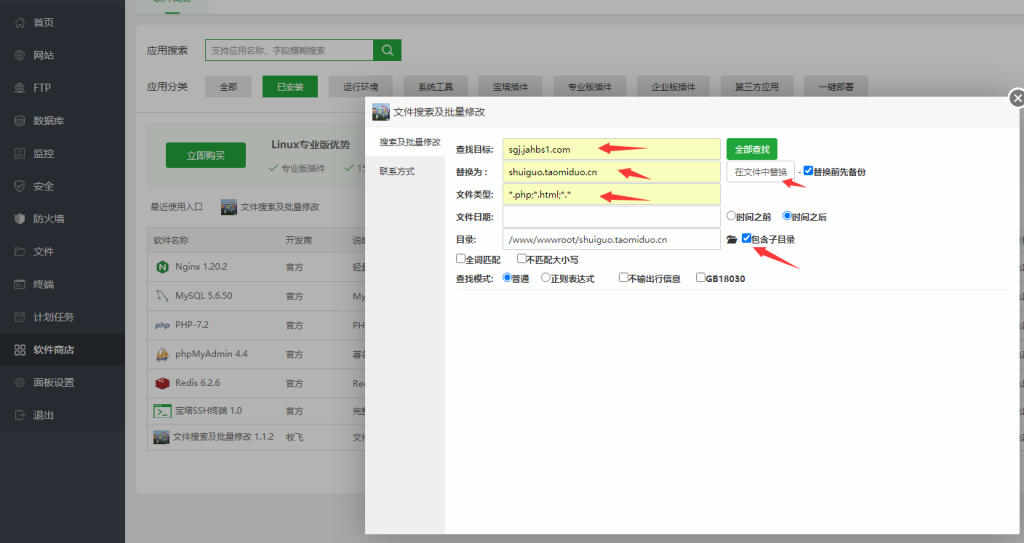Viewport: 1024px width, 543px height.
Task: Click the 宝塔SSH终端 terminal icon
Action: [161, 411]
